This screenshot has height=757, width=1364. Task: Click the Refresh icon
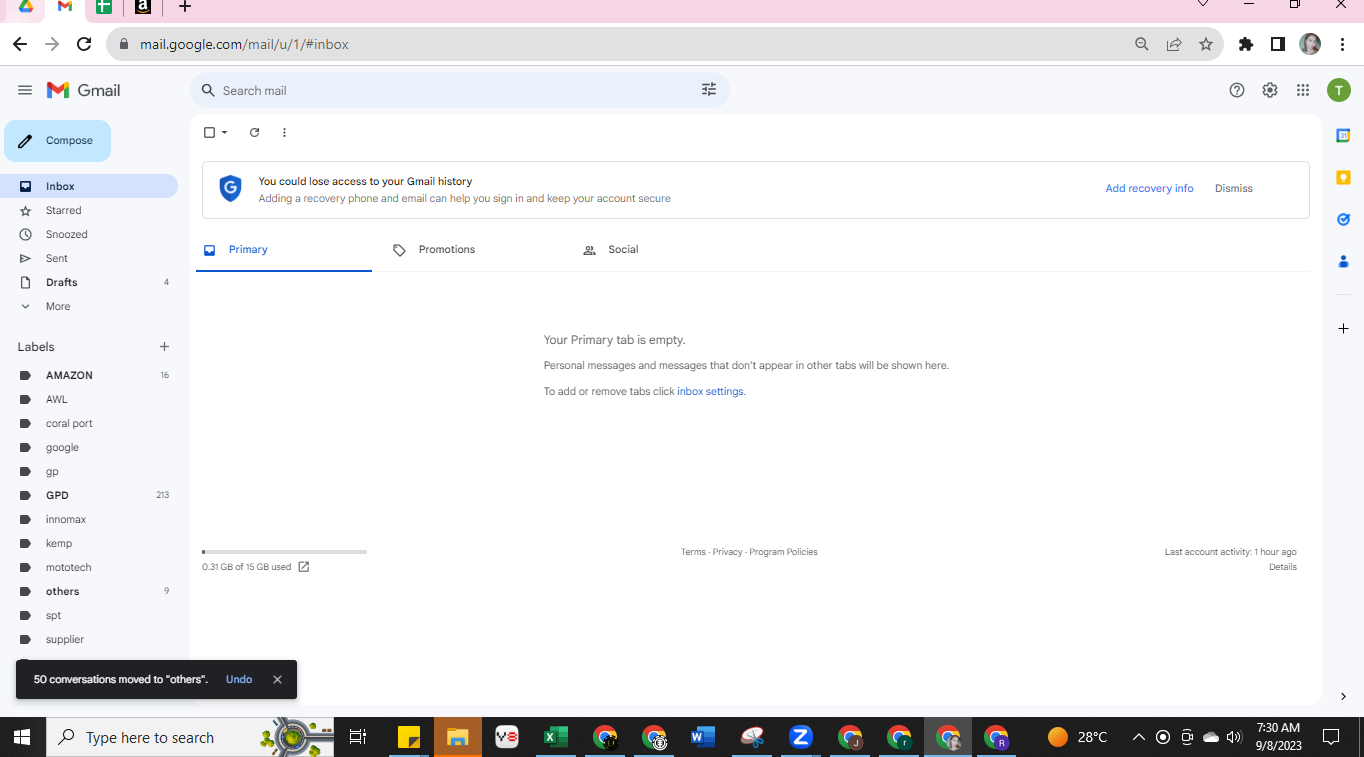254,132
